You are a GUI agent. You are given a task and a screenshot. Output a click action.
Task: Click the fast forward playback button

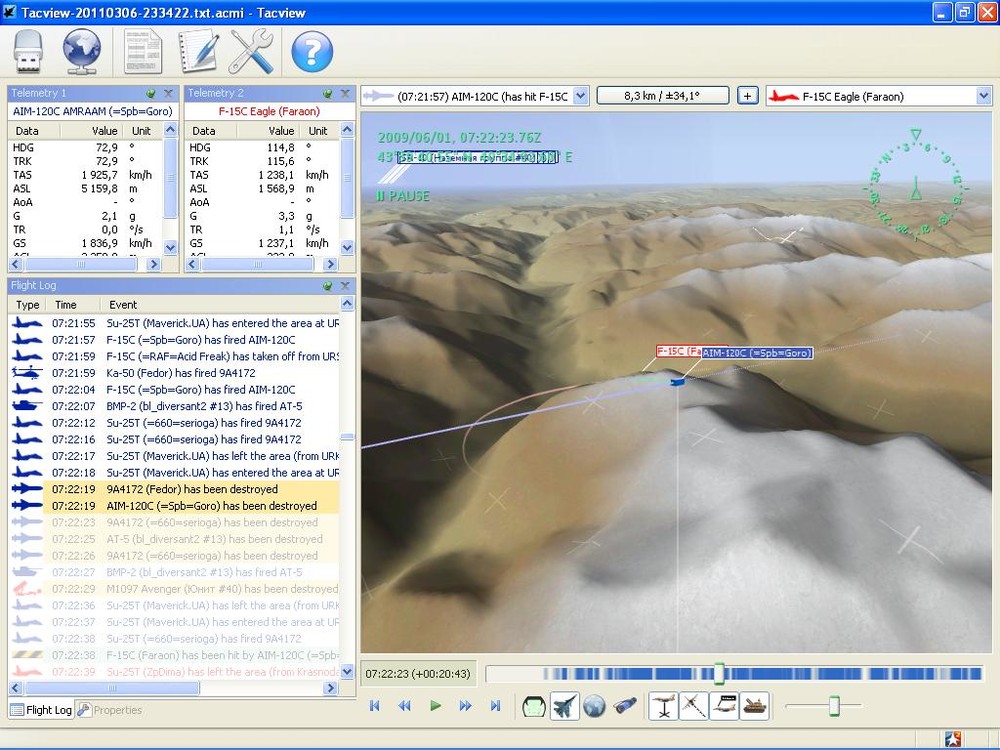tap(466, 705)
